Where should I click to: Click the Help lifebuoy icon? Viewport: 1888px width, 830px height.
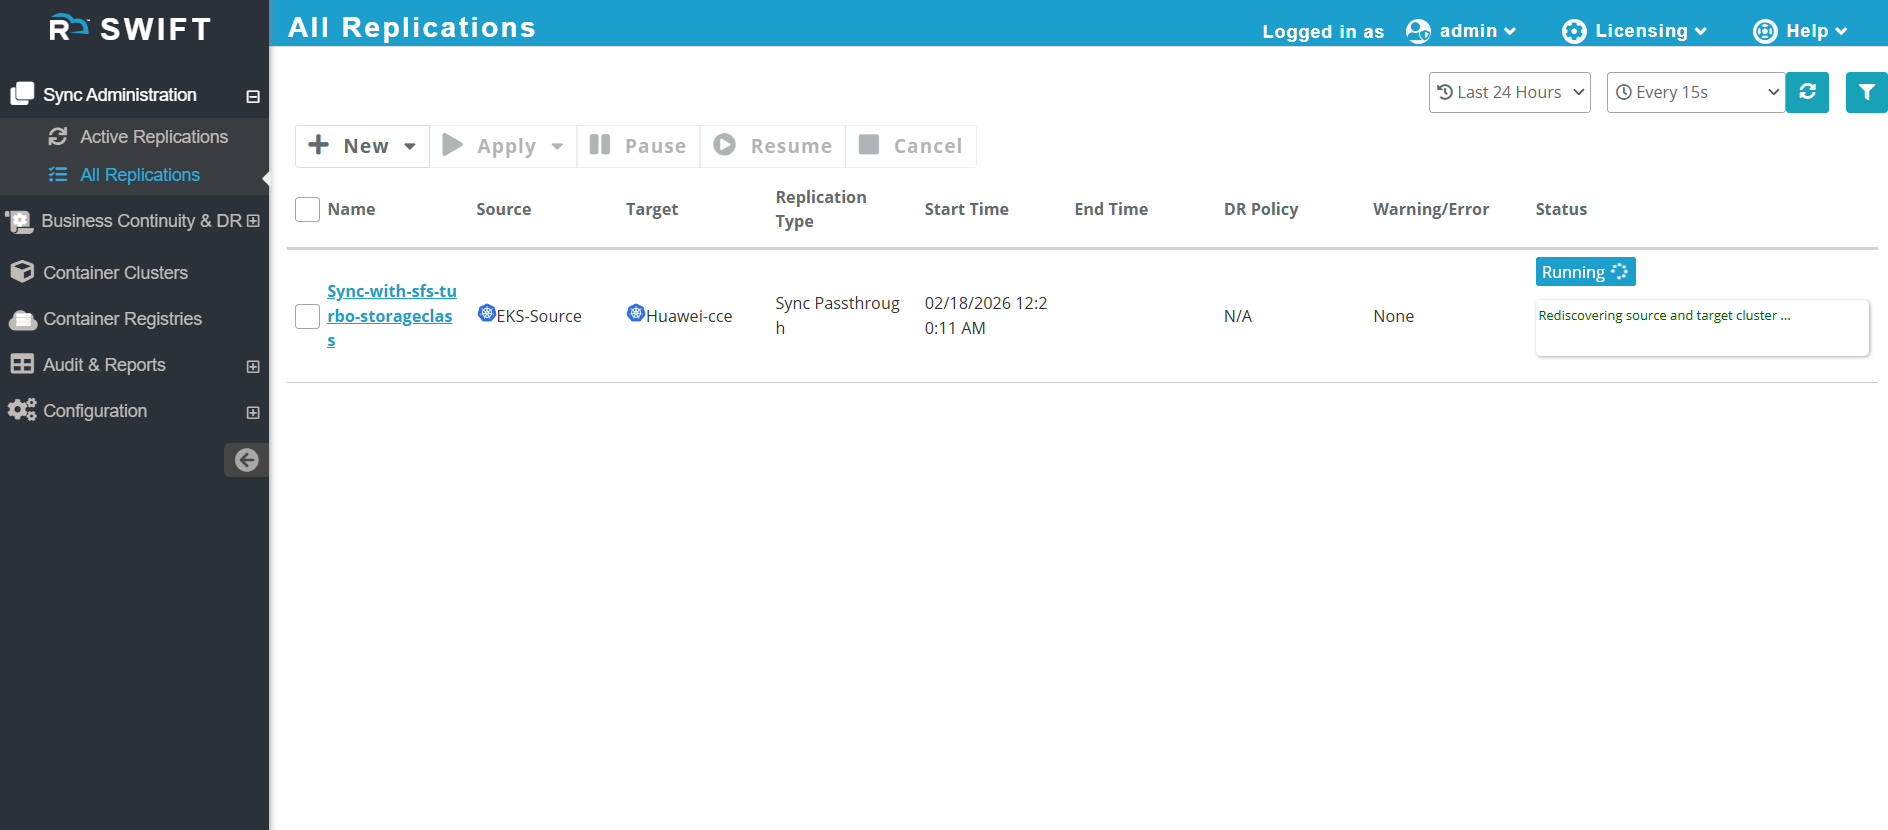pos(1765,32)
